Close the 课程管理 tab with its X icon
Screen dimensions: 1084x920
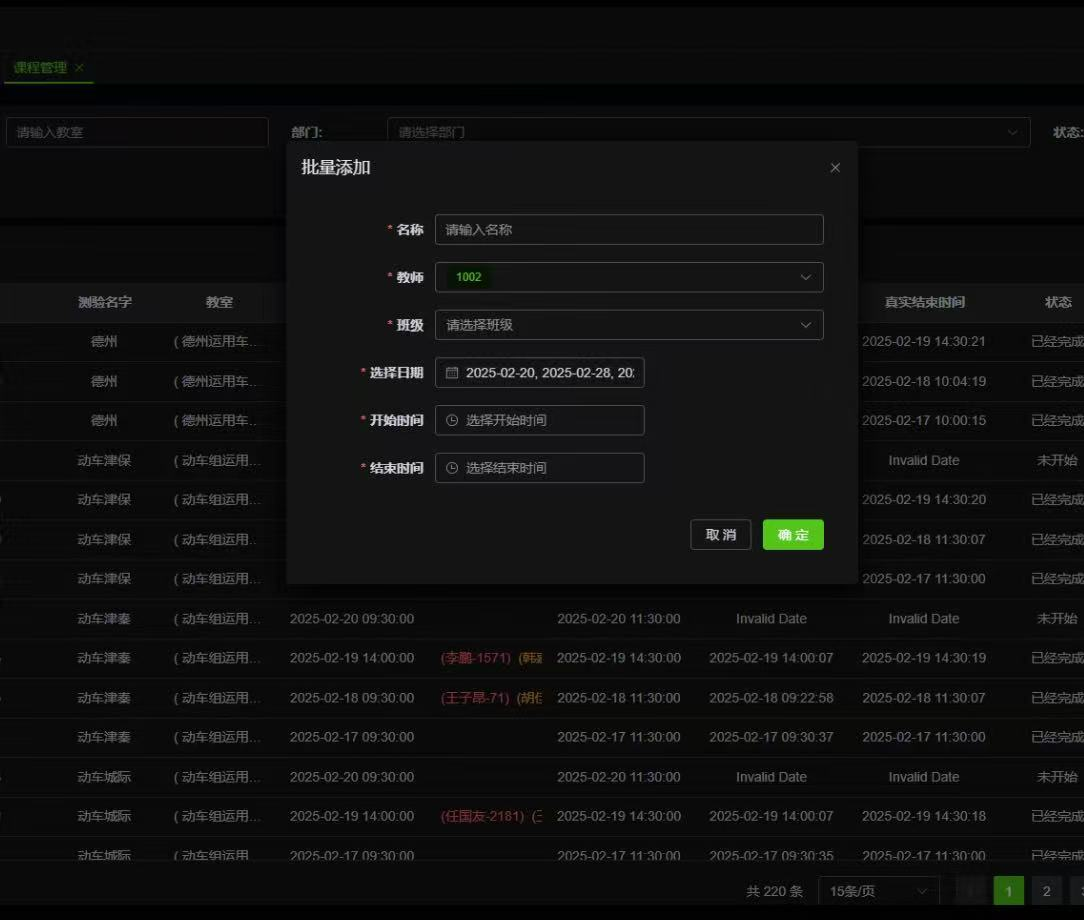coord(80,68)
